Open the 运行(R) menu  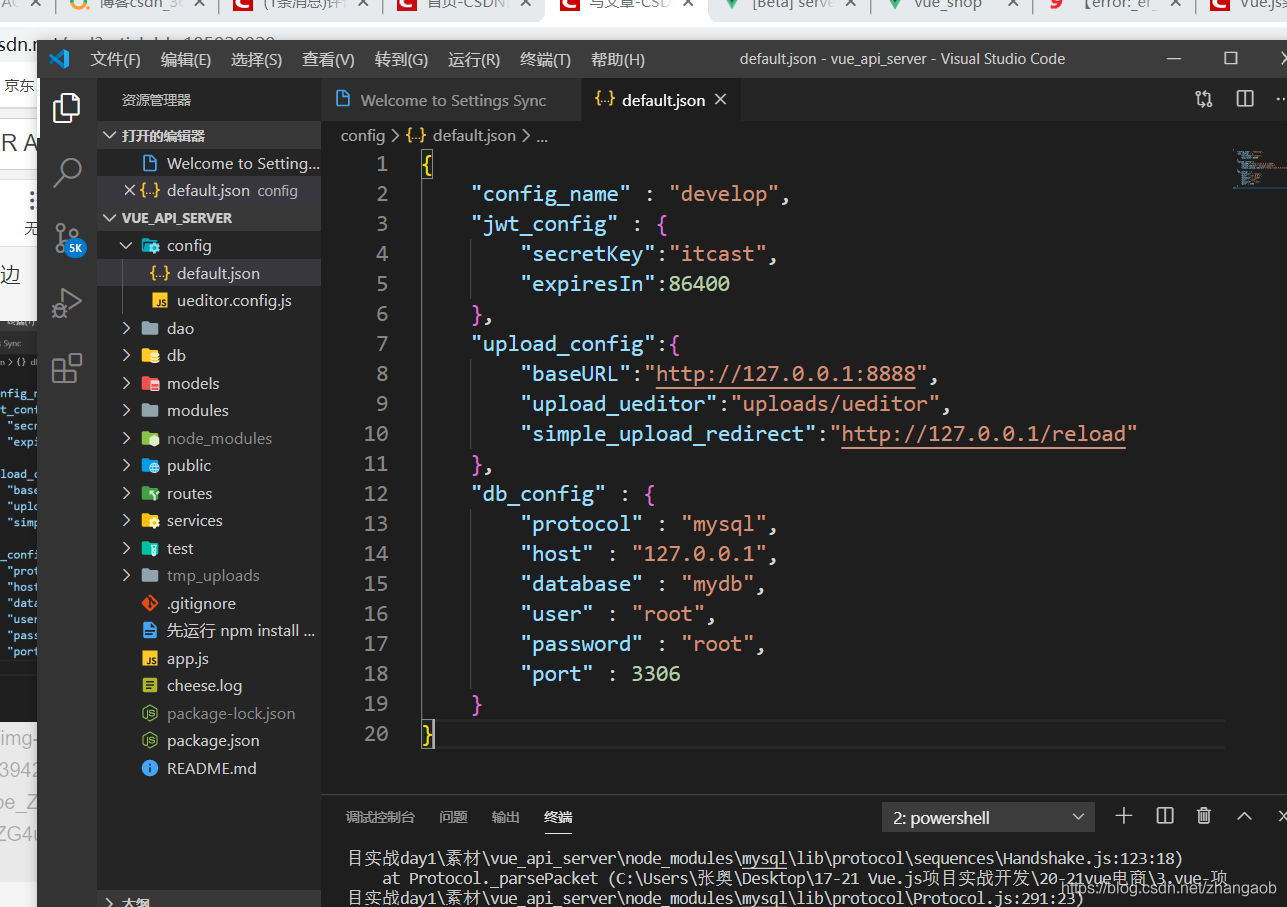click(474, 59)
